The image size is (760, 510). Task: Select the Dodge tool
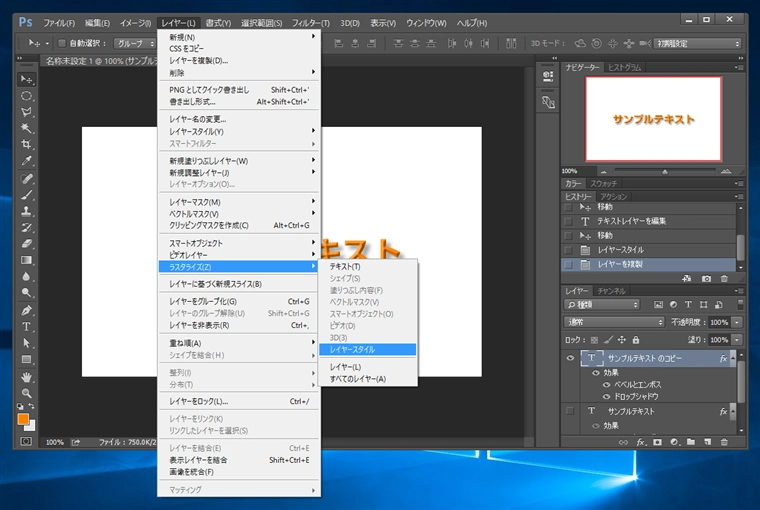[26, 292]
